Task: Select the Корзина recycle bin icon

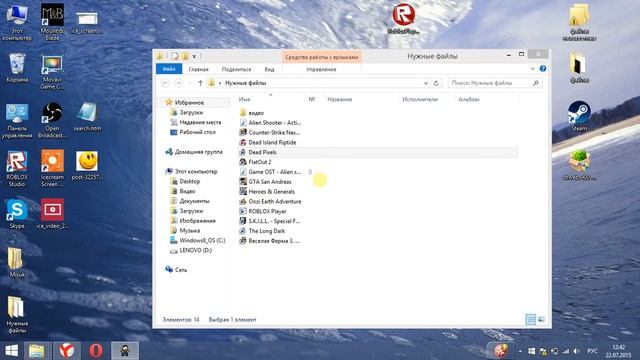Action: point(17,68)
